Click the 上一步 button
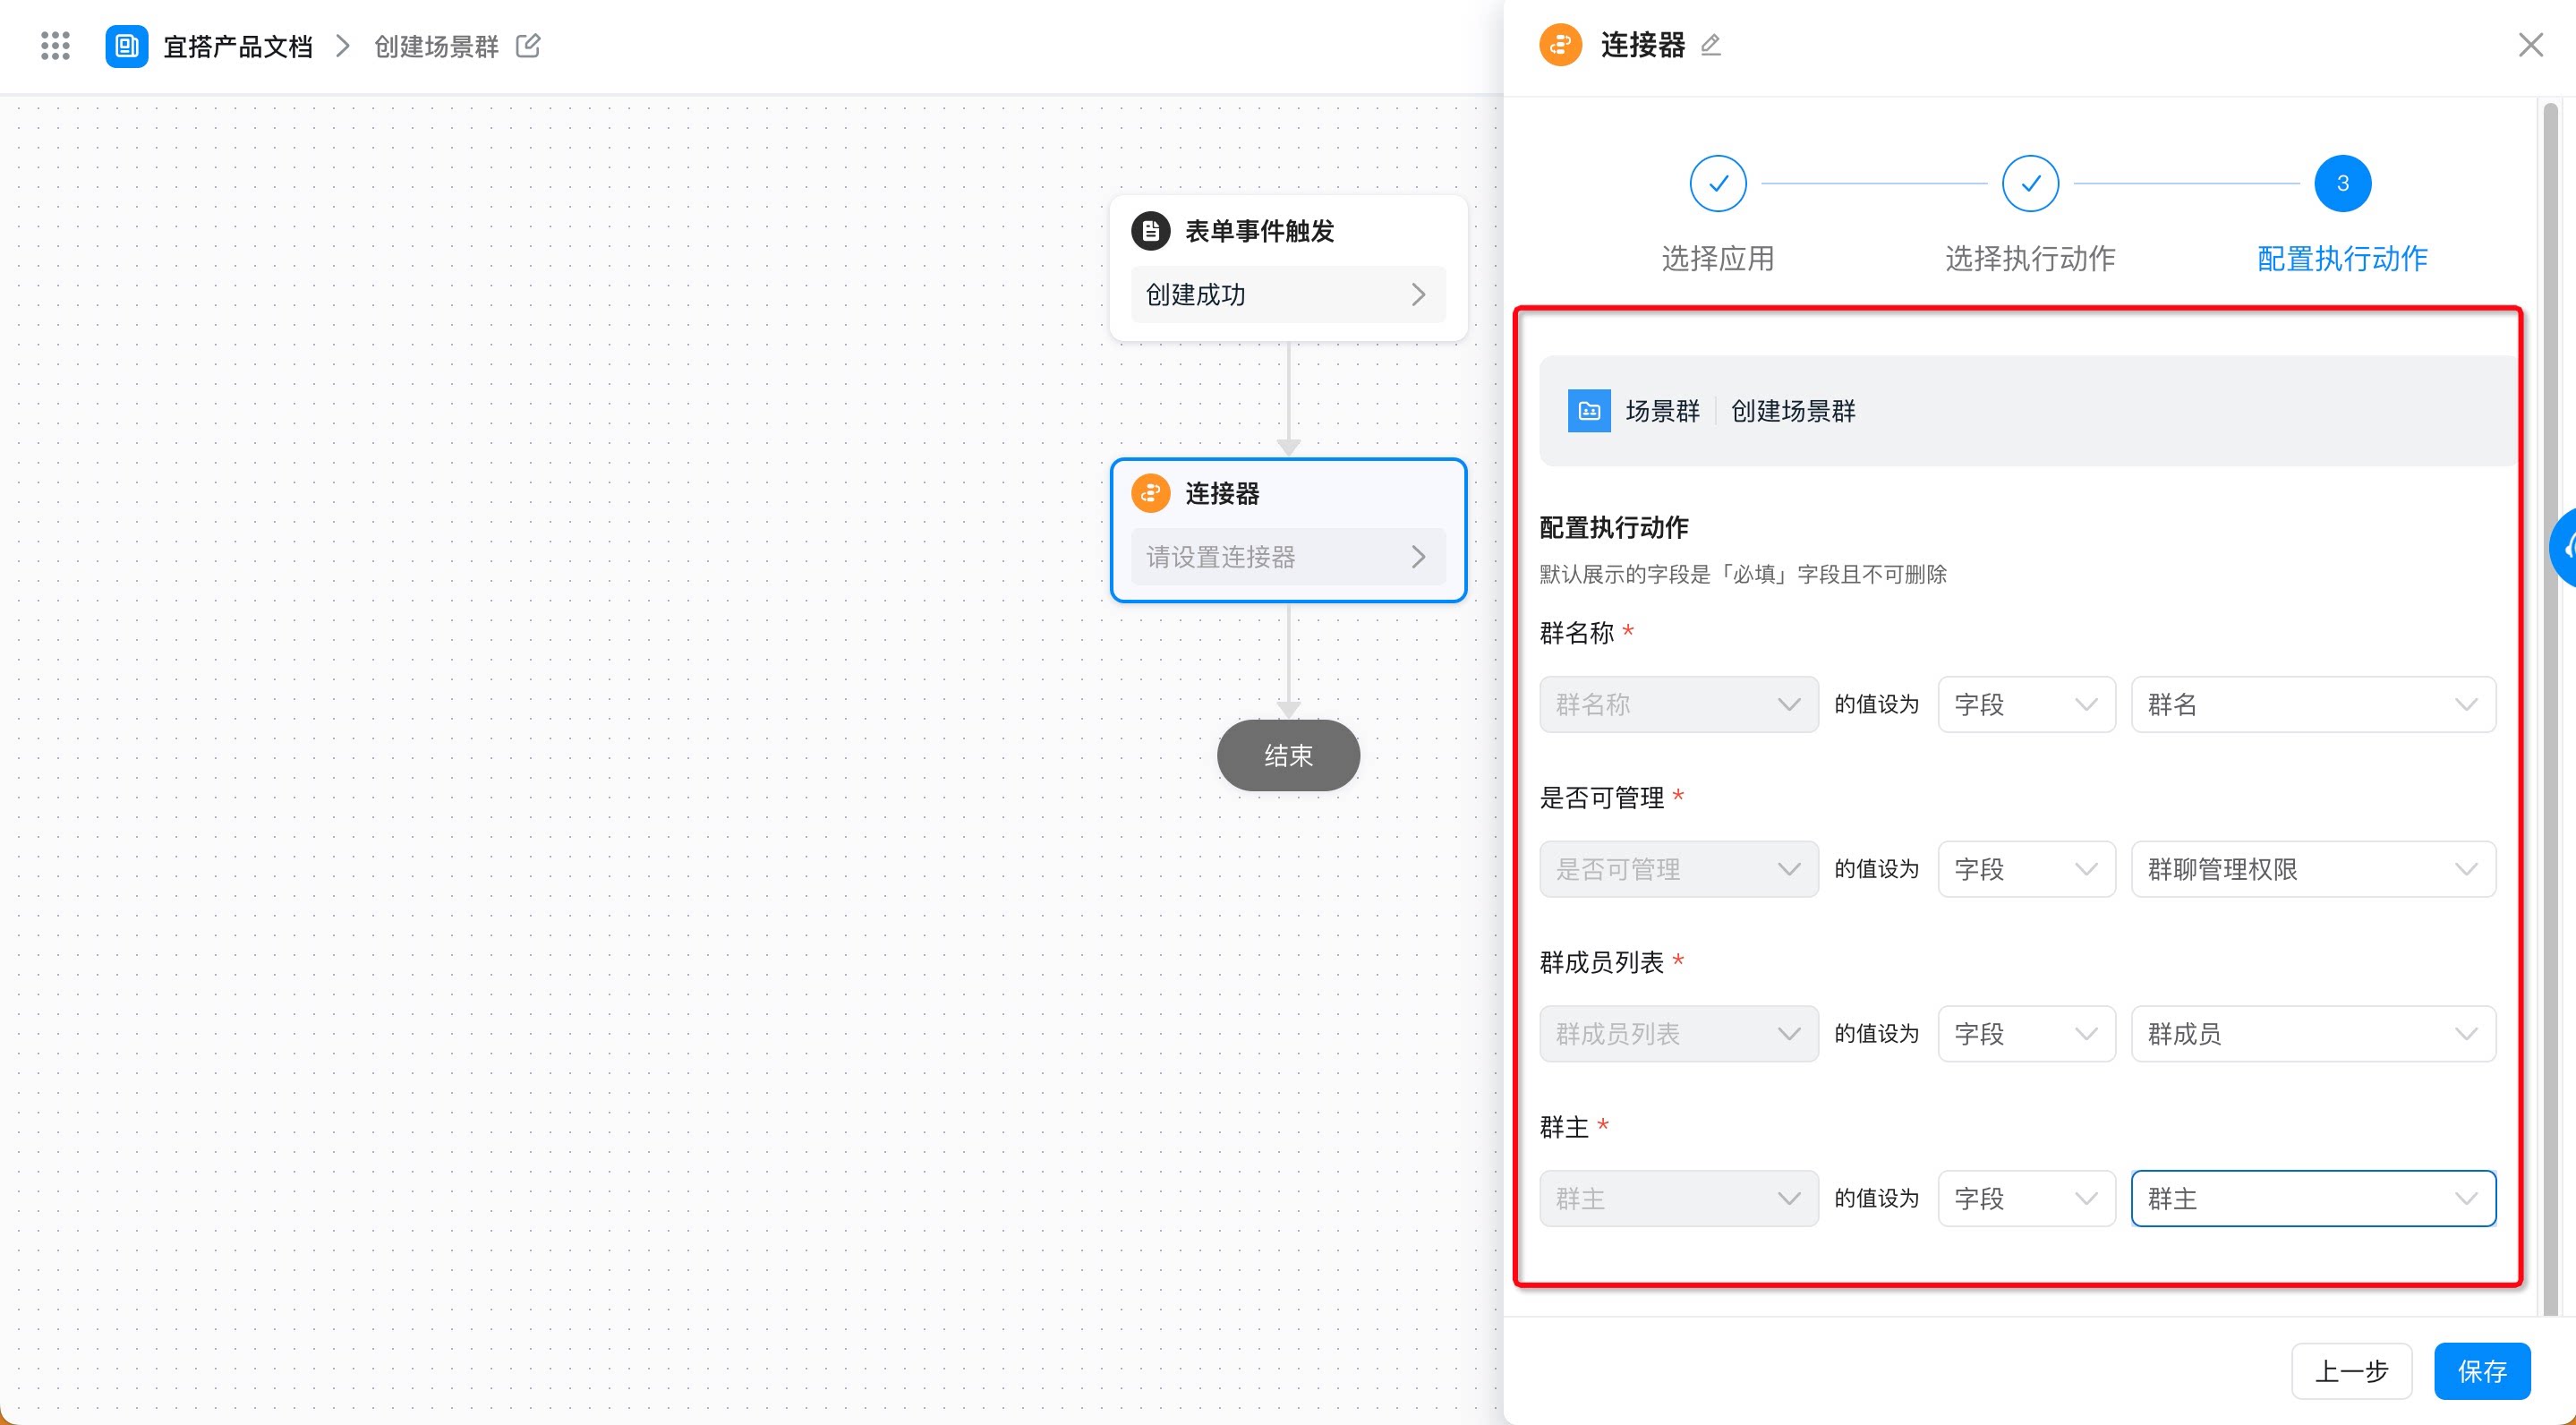The image size is (2576, 1425). pos(2352,1371)
